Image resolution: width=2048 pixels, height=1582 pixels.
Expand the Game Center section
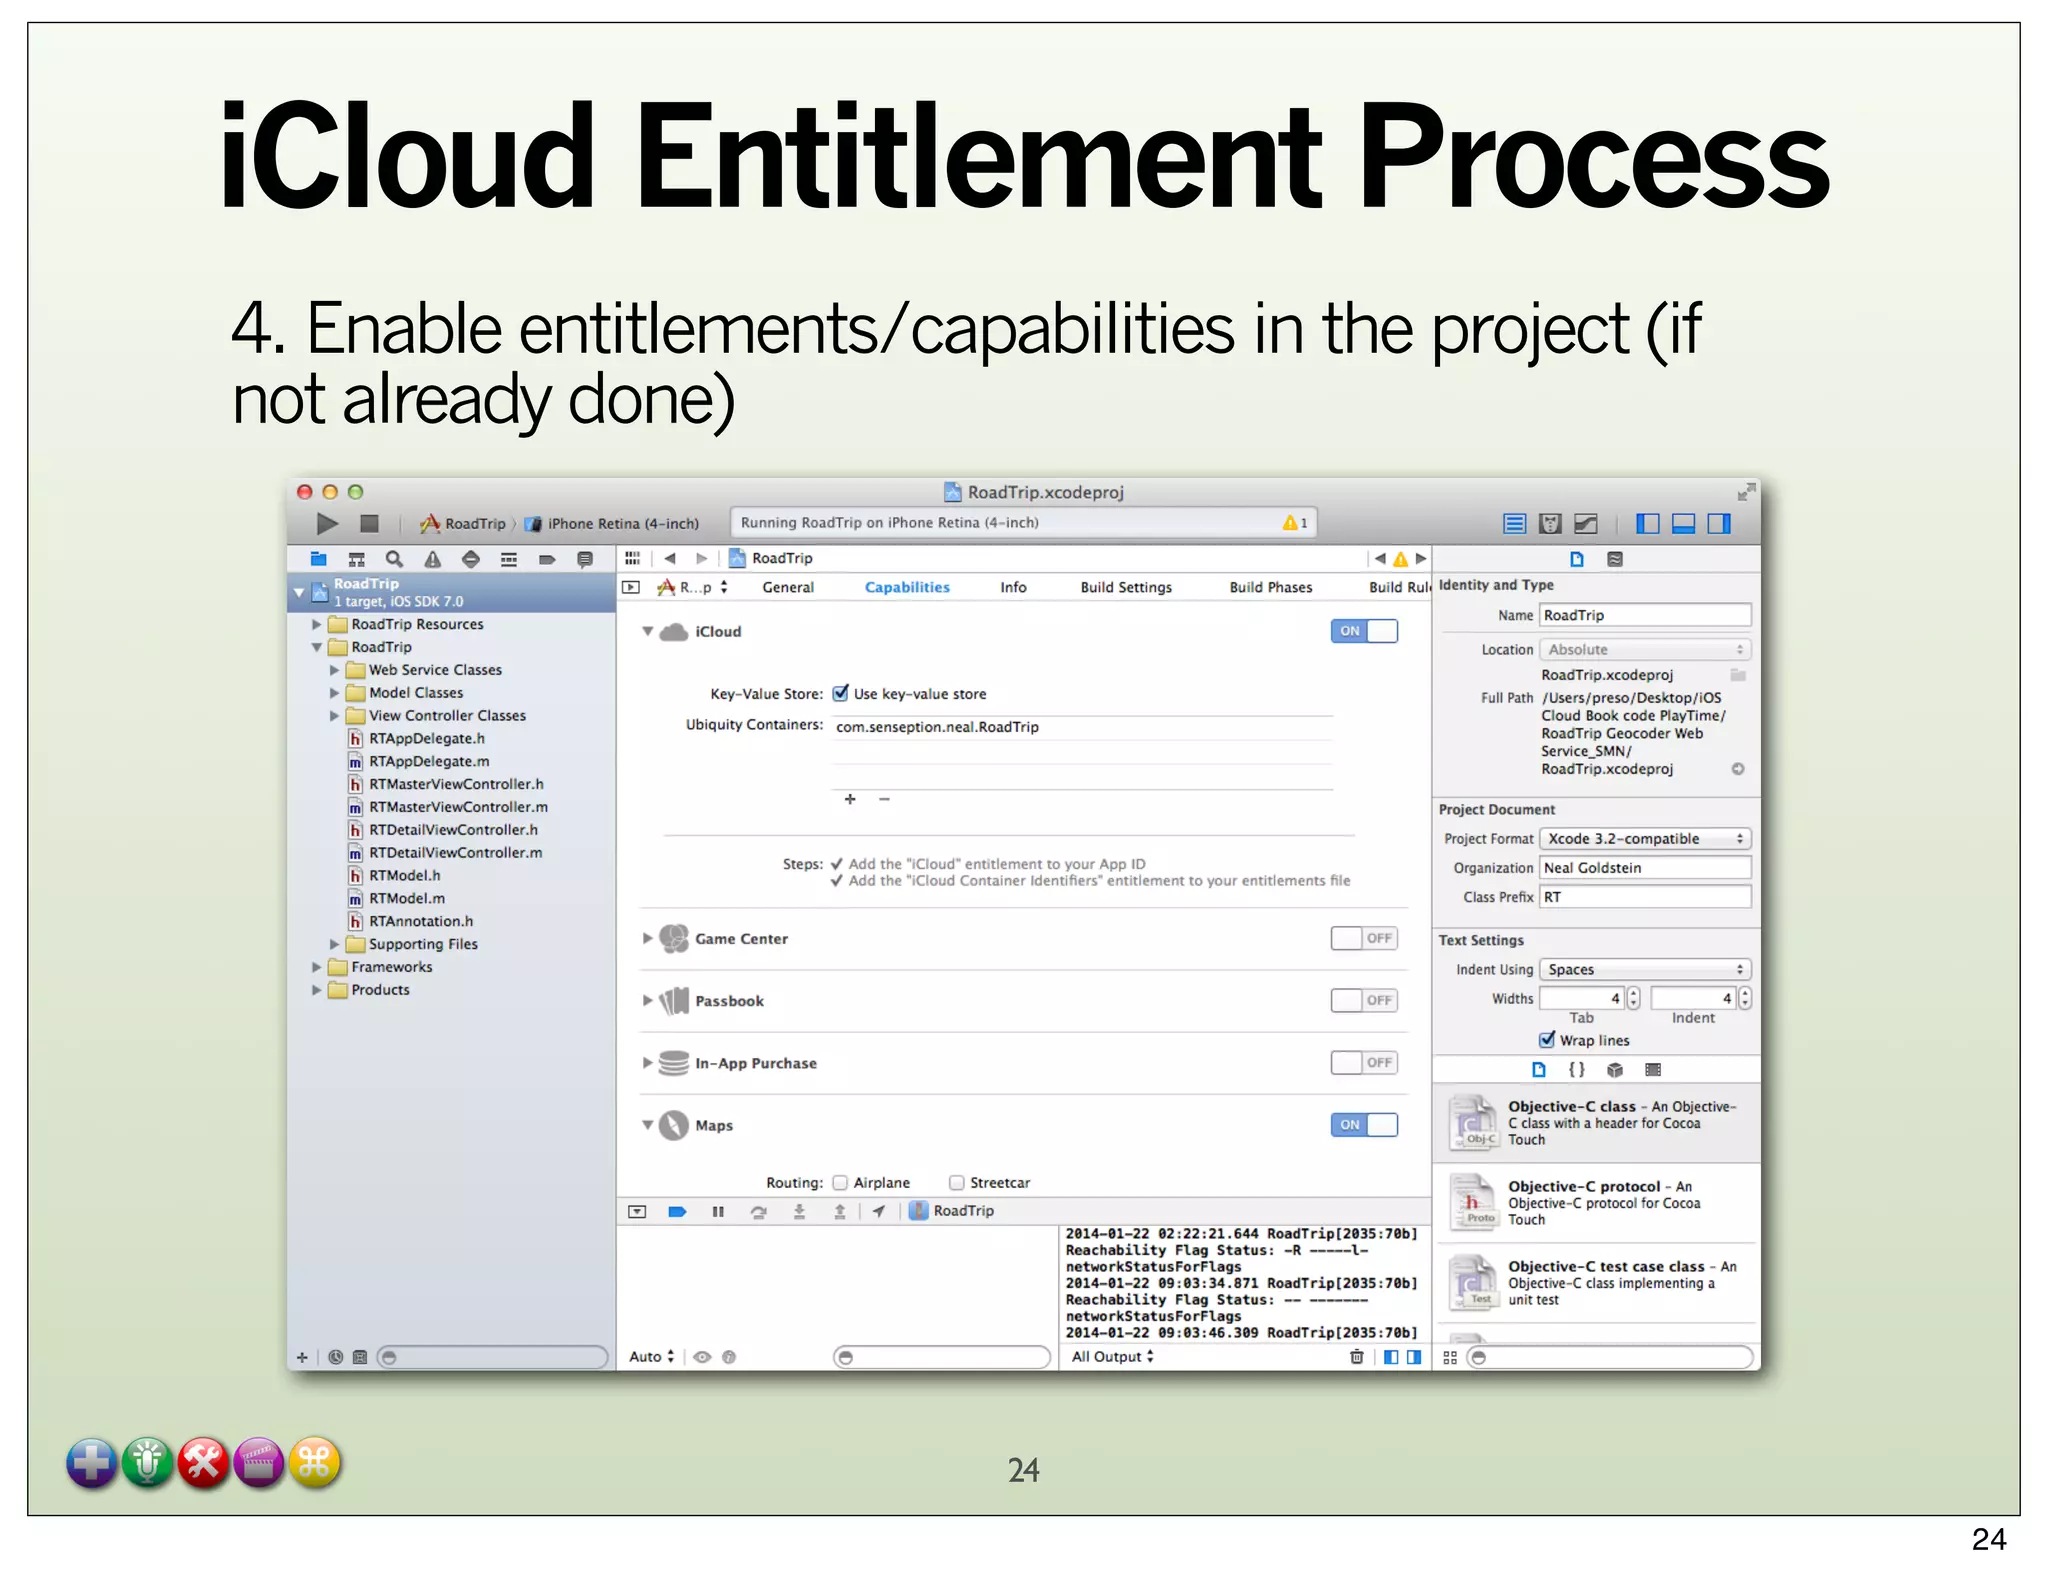[648, 938]
